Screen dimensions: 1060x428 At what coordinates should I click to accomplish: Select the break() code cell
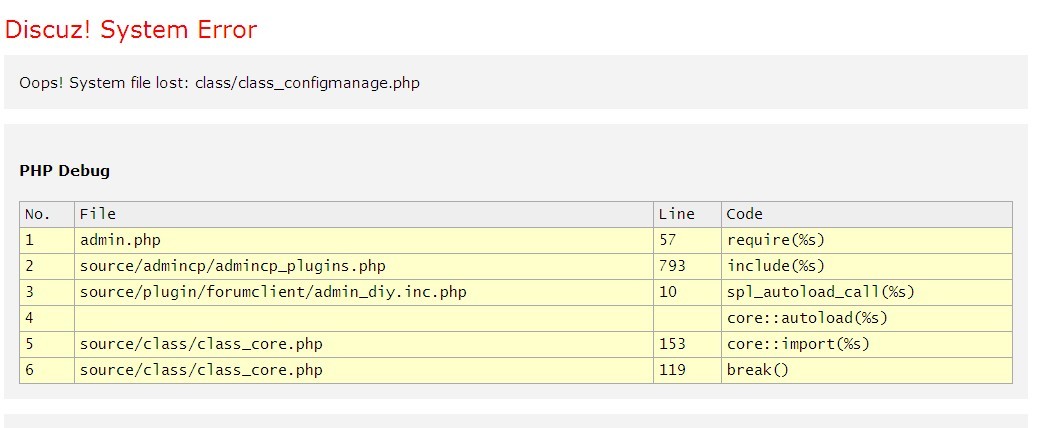click(x=757, y=370)
